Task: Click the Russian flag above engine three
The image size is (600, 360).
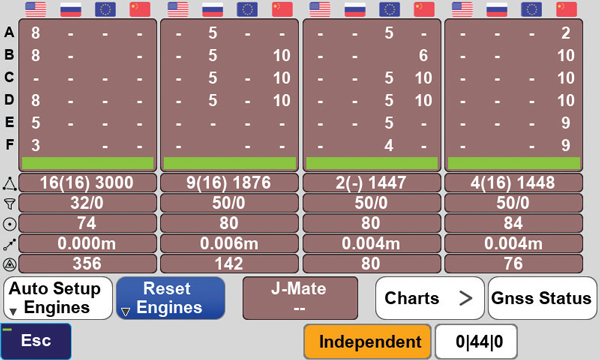Action: 355,10
